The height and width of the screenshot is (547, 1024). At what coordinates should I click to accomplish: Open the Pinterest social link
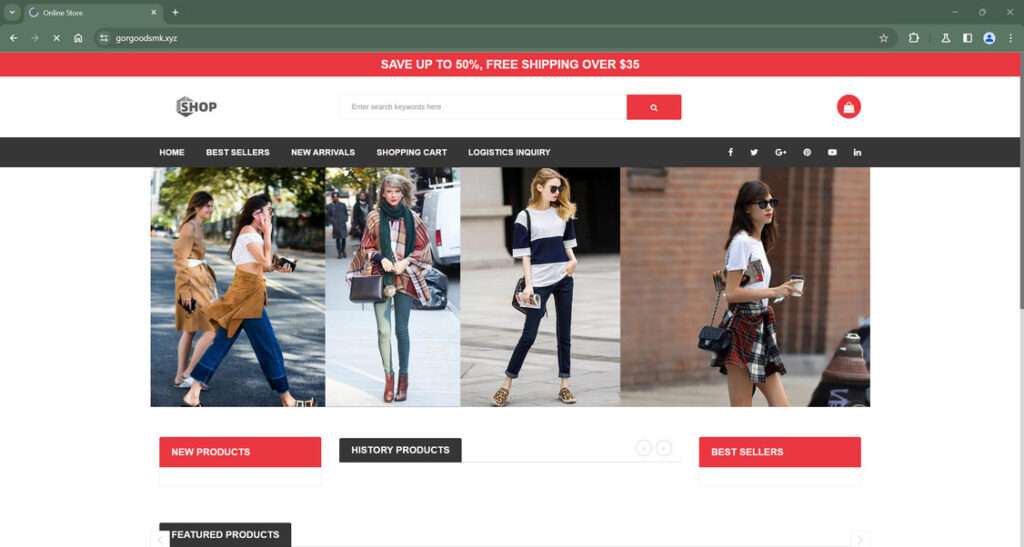(807, 152)
